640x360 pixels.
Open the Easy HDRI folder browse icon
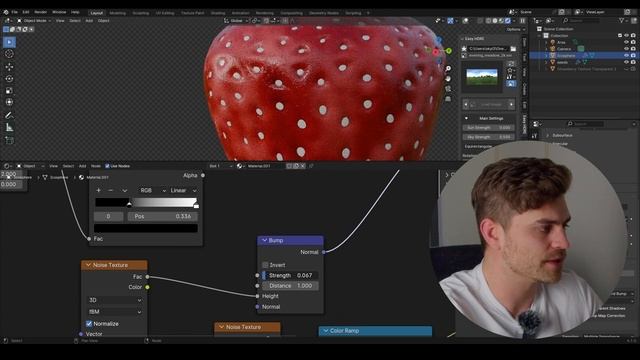pos(513,49)
